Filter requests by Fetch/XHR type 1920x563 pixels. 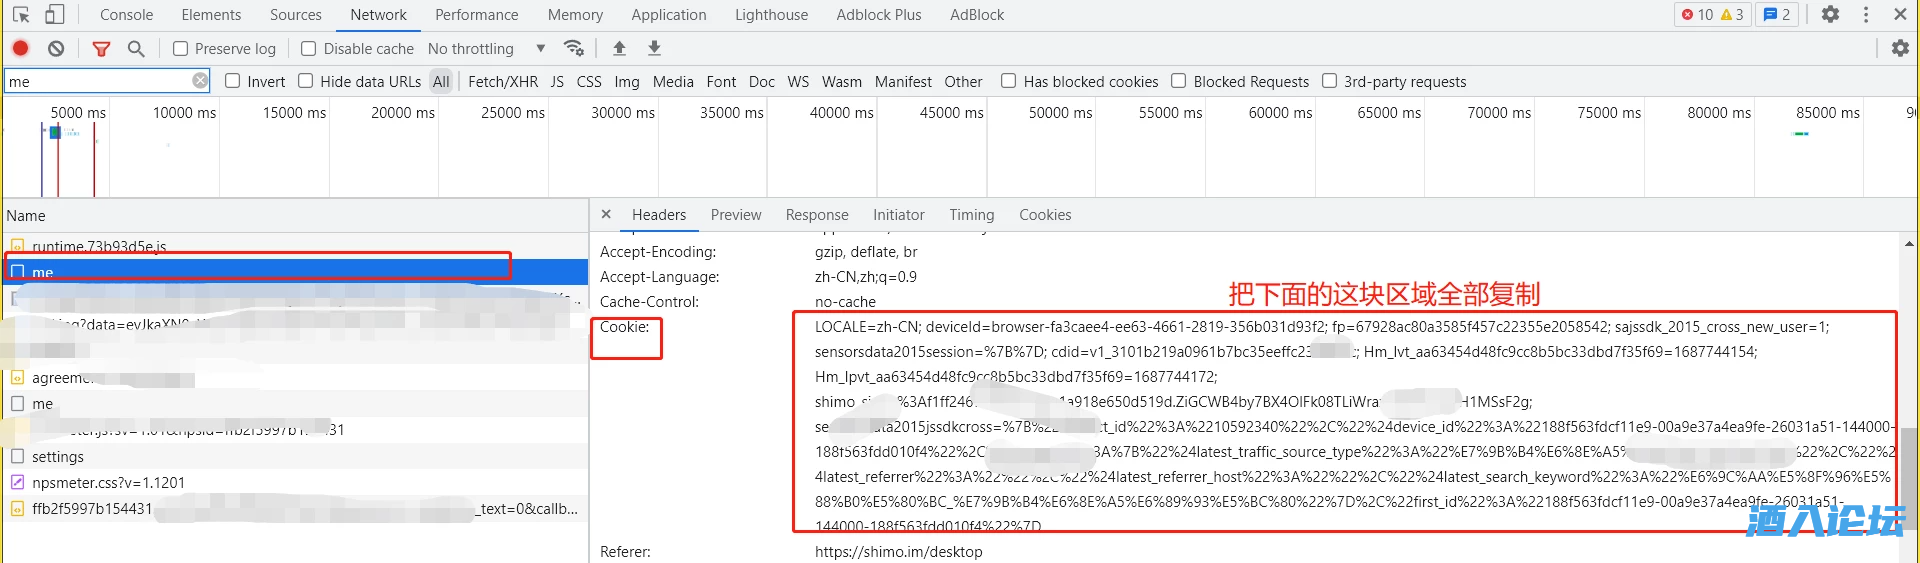coord(502,82)
